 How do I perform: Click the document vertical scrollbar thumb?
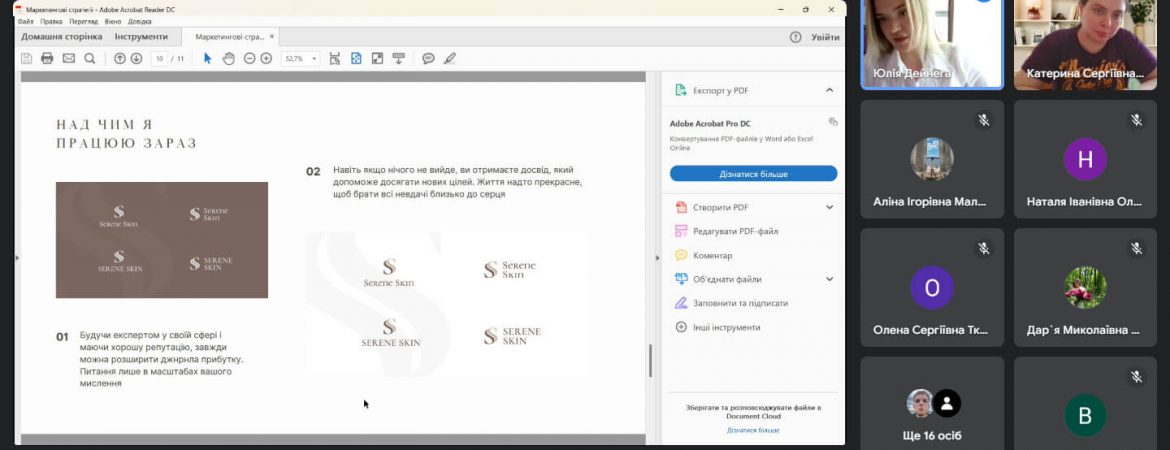[650, 360]
